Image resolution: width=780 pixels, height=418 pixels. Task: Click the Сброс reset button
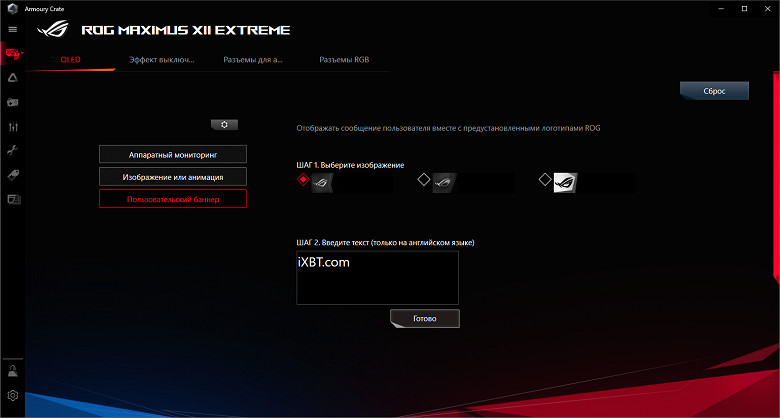(x=714, y=91)
